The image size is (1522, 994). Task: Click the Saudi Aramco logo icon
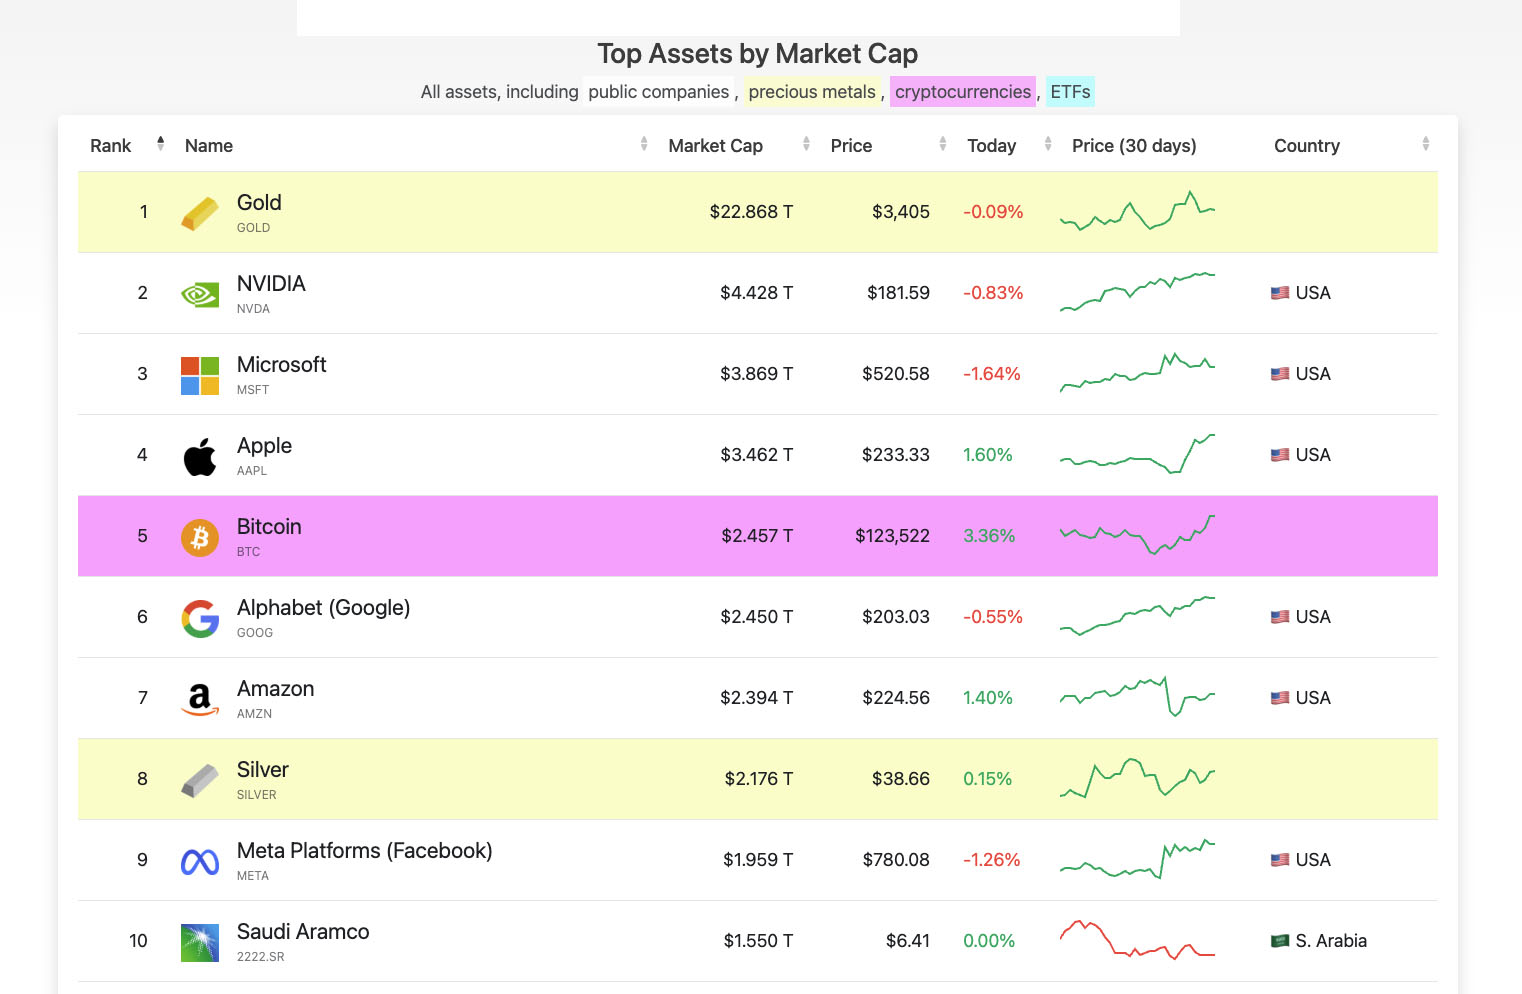[x=200, y=942]
